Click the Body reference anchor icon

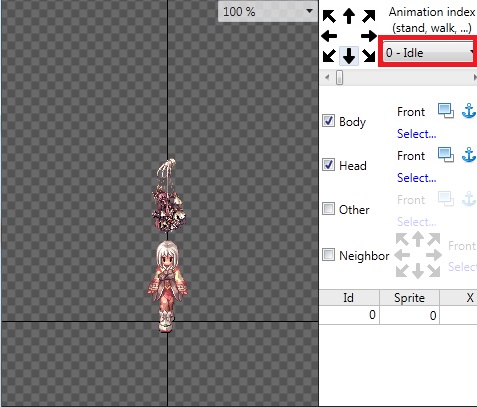469,111
